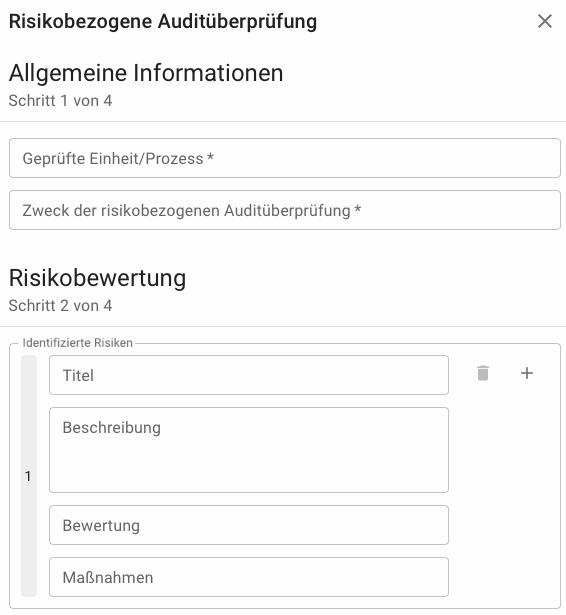Select the Schritt 2 von 4 label
566x615 pixels.
[60, 306]
